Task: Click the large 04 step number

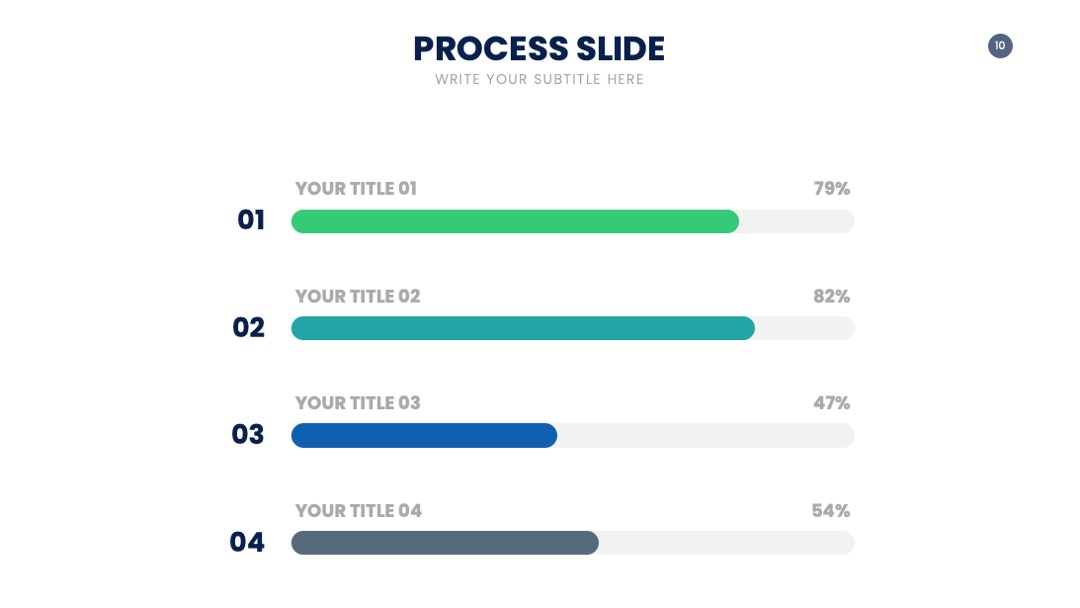Action: pos(247,543)
